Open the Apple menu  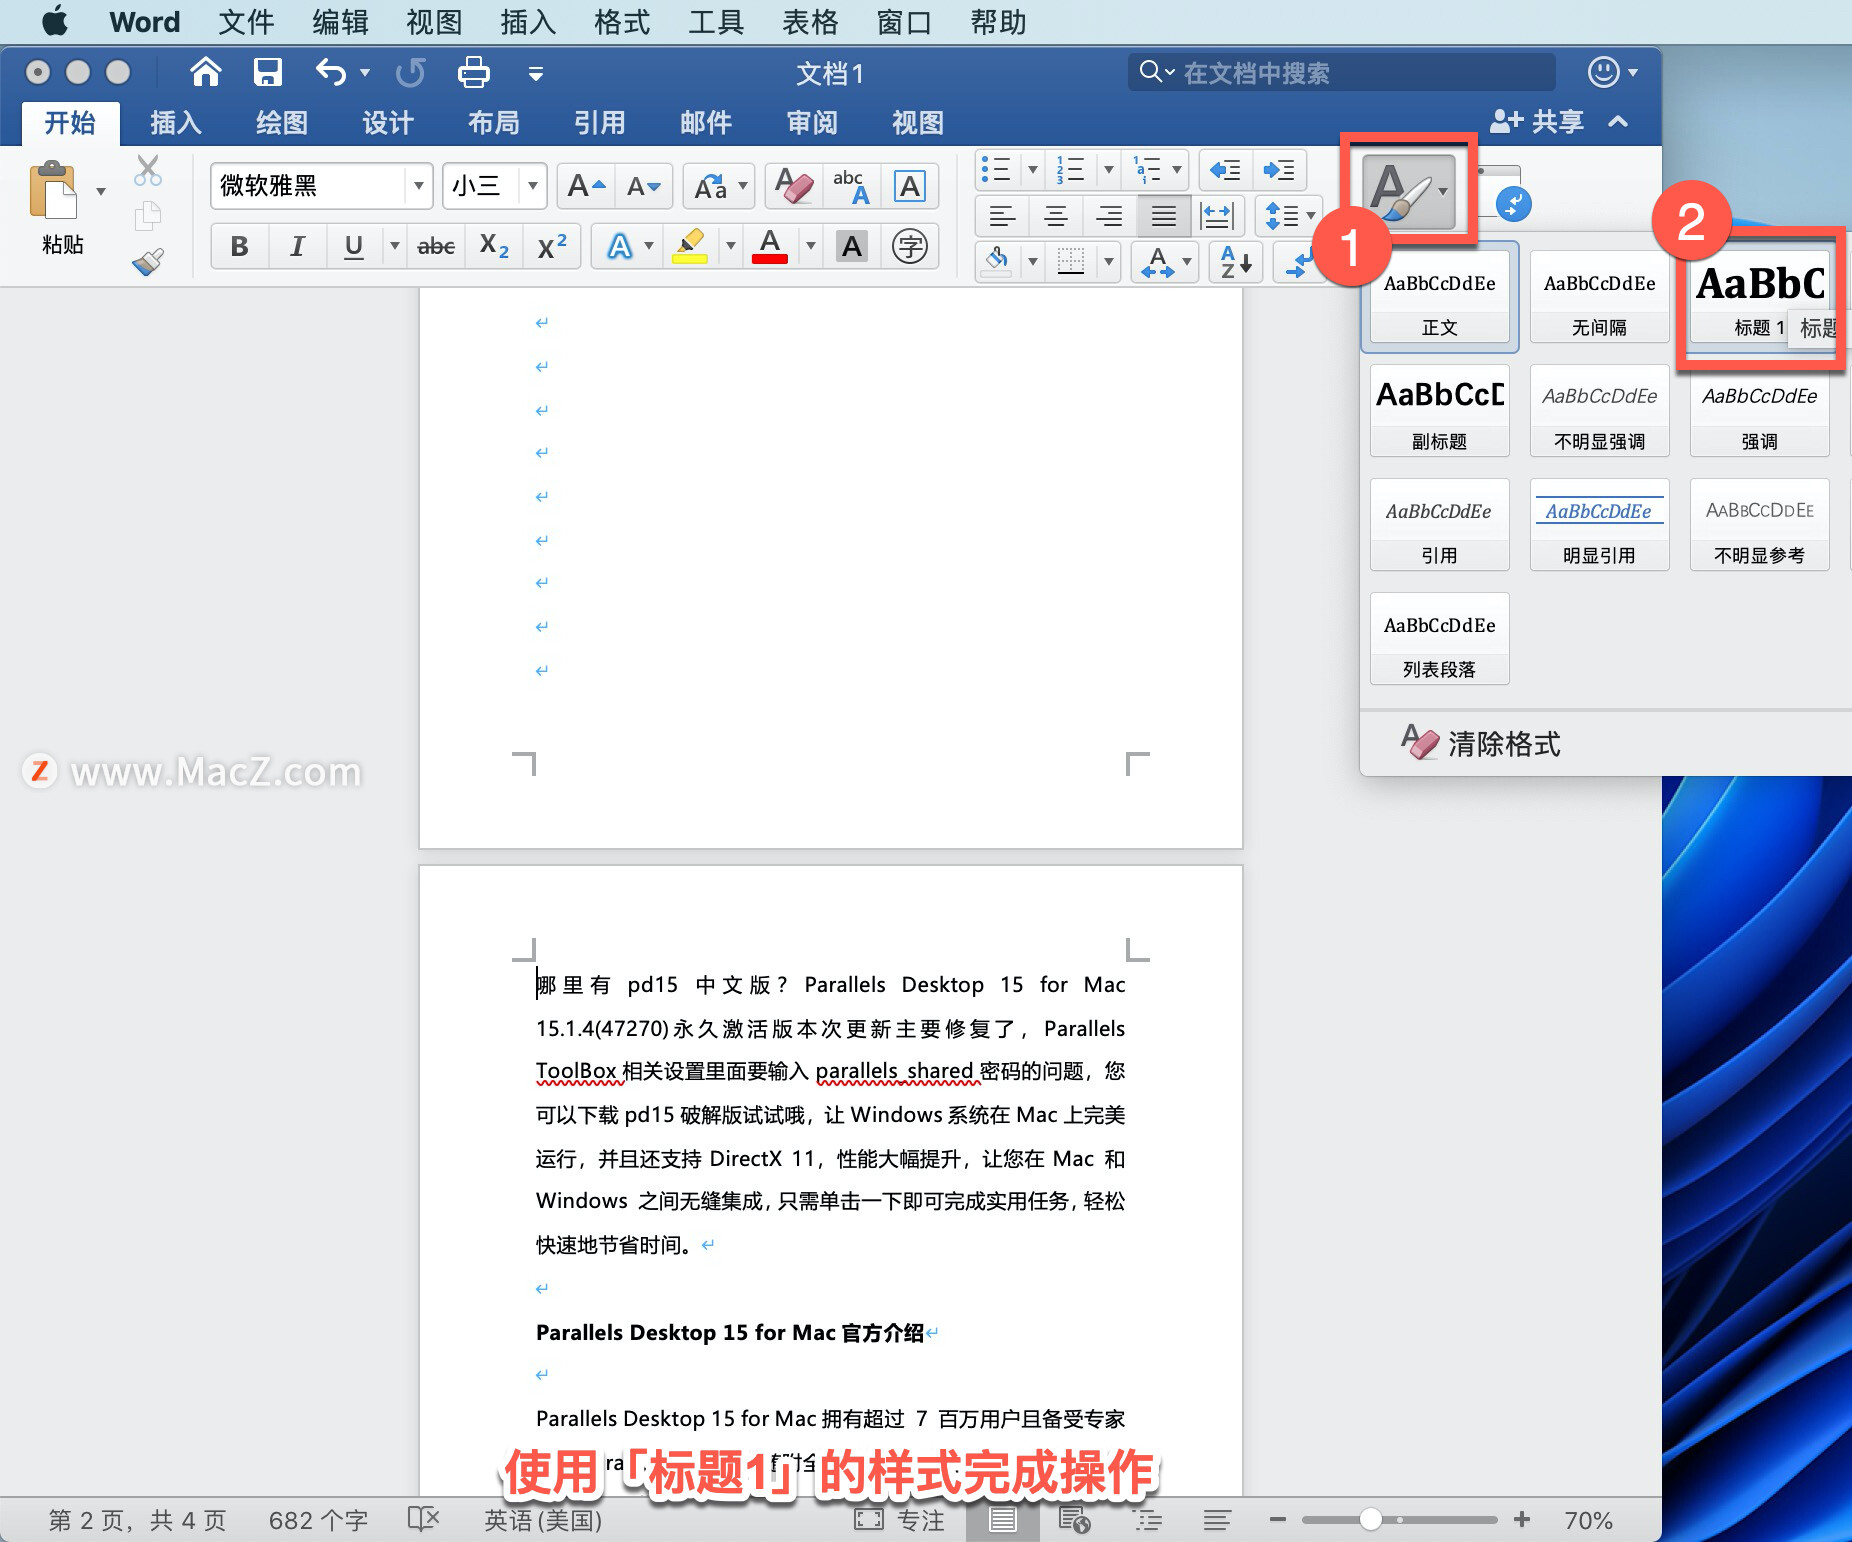click(x=54, y=21)
